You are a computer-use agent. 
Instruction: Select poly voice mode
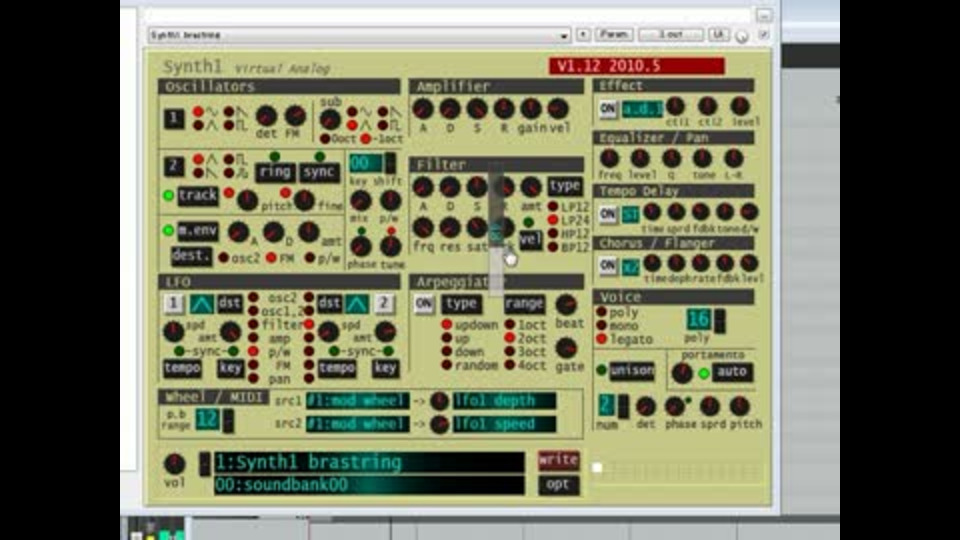[x=602, y=312]
